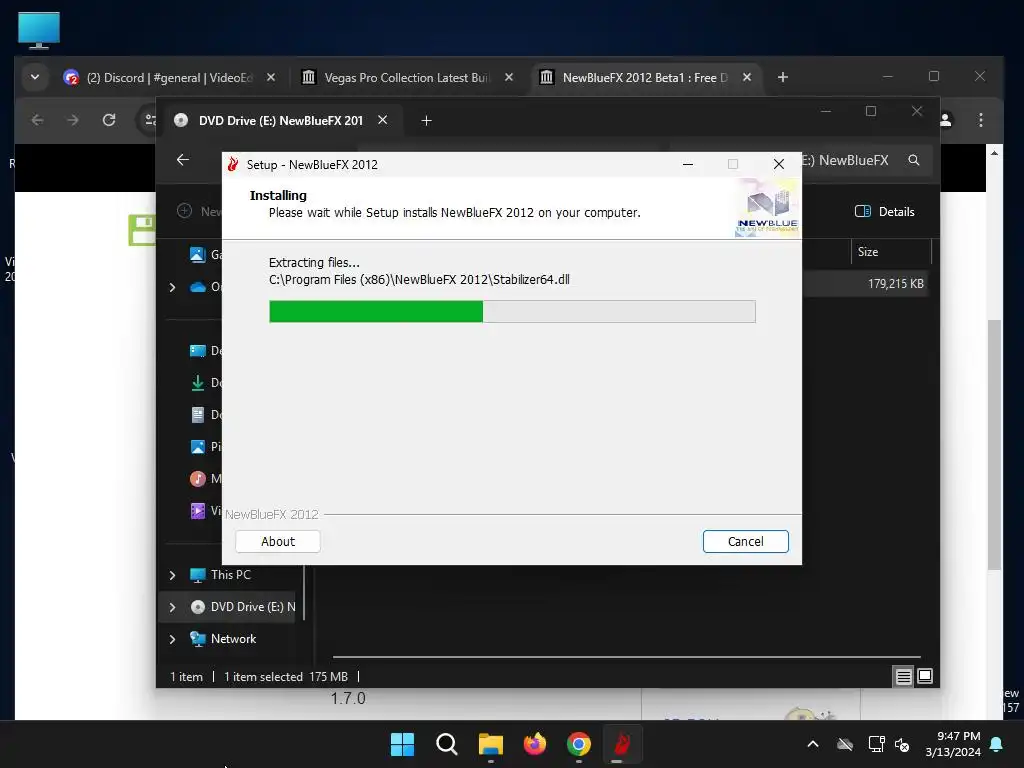
Task: Switch to Chrome on the taskbar
Action: coord(579,744)
